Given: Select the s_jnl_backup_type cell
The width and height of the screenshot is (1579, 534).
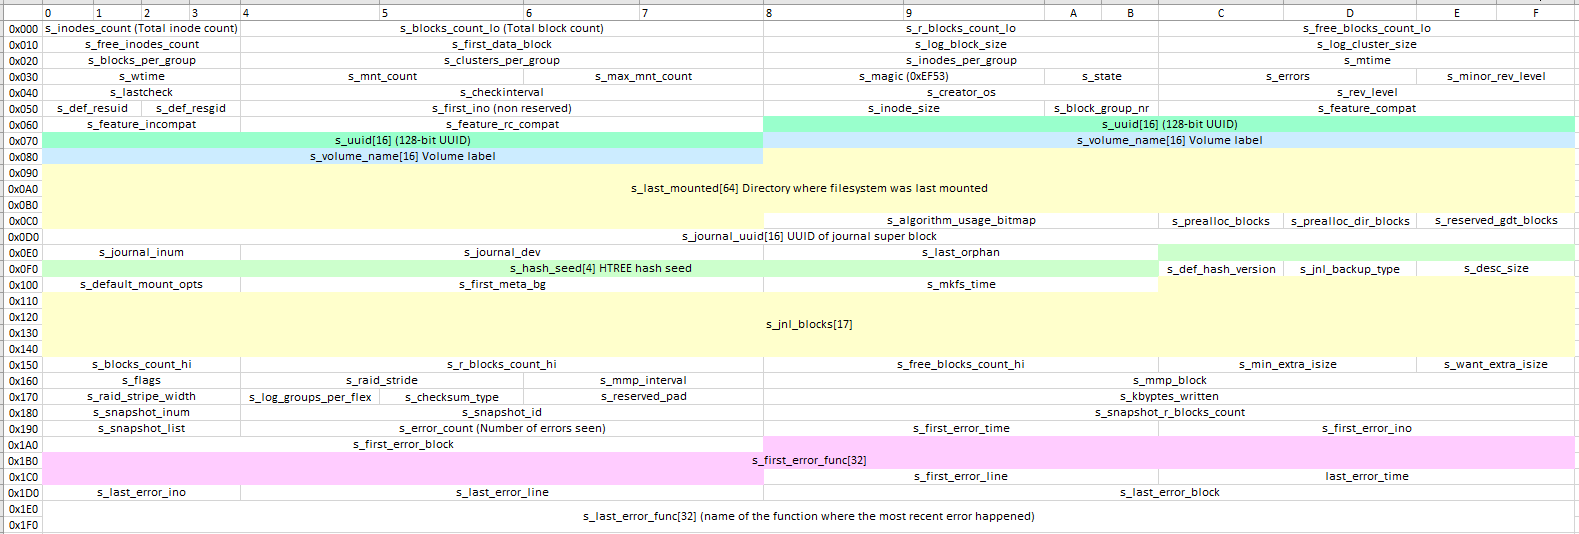Looking at the screenshot, I should point(1350,269).
